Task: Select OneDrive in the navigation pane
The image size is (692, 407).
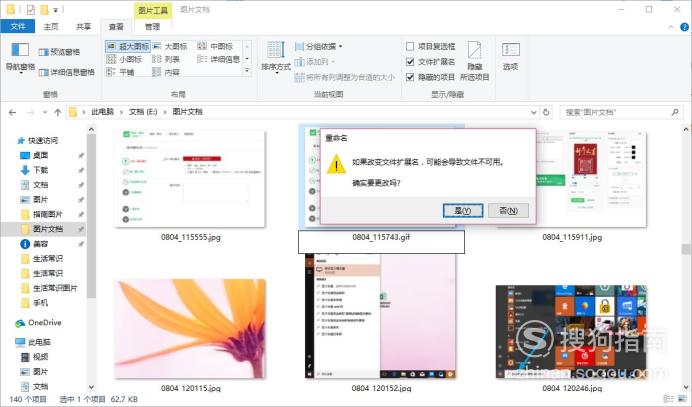Action: pyautogui.click(x=38, y=323)
